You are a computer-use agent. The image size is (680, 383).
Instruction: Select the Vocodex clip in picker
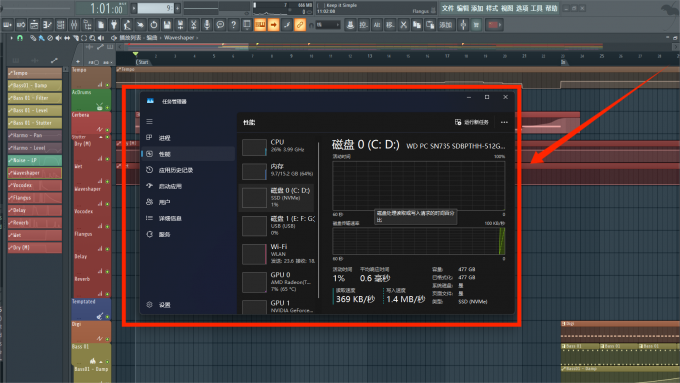[x=35, y=185]
